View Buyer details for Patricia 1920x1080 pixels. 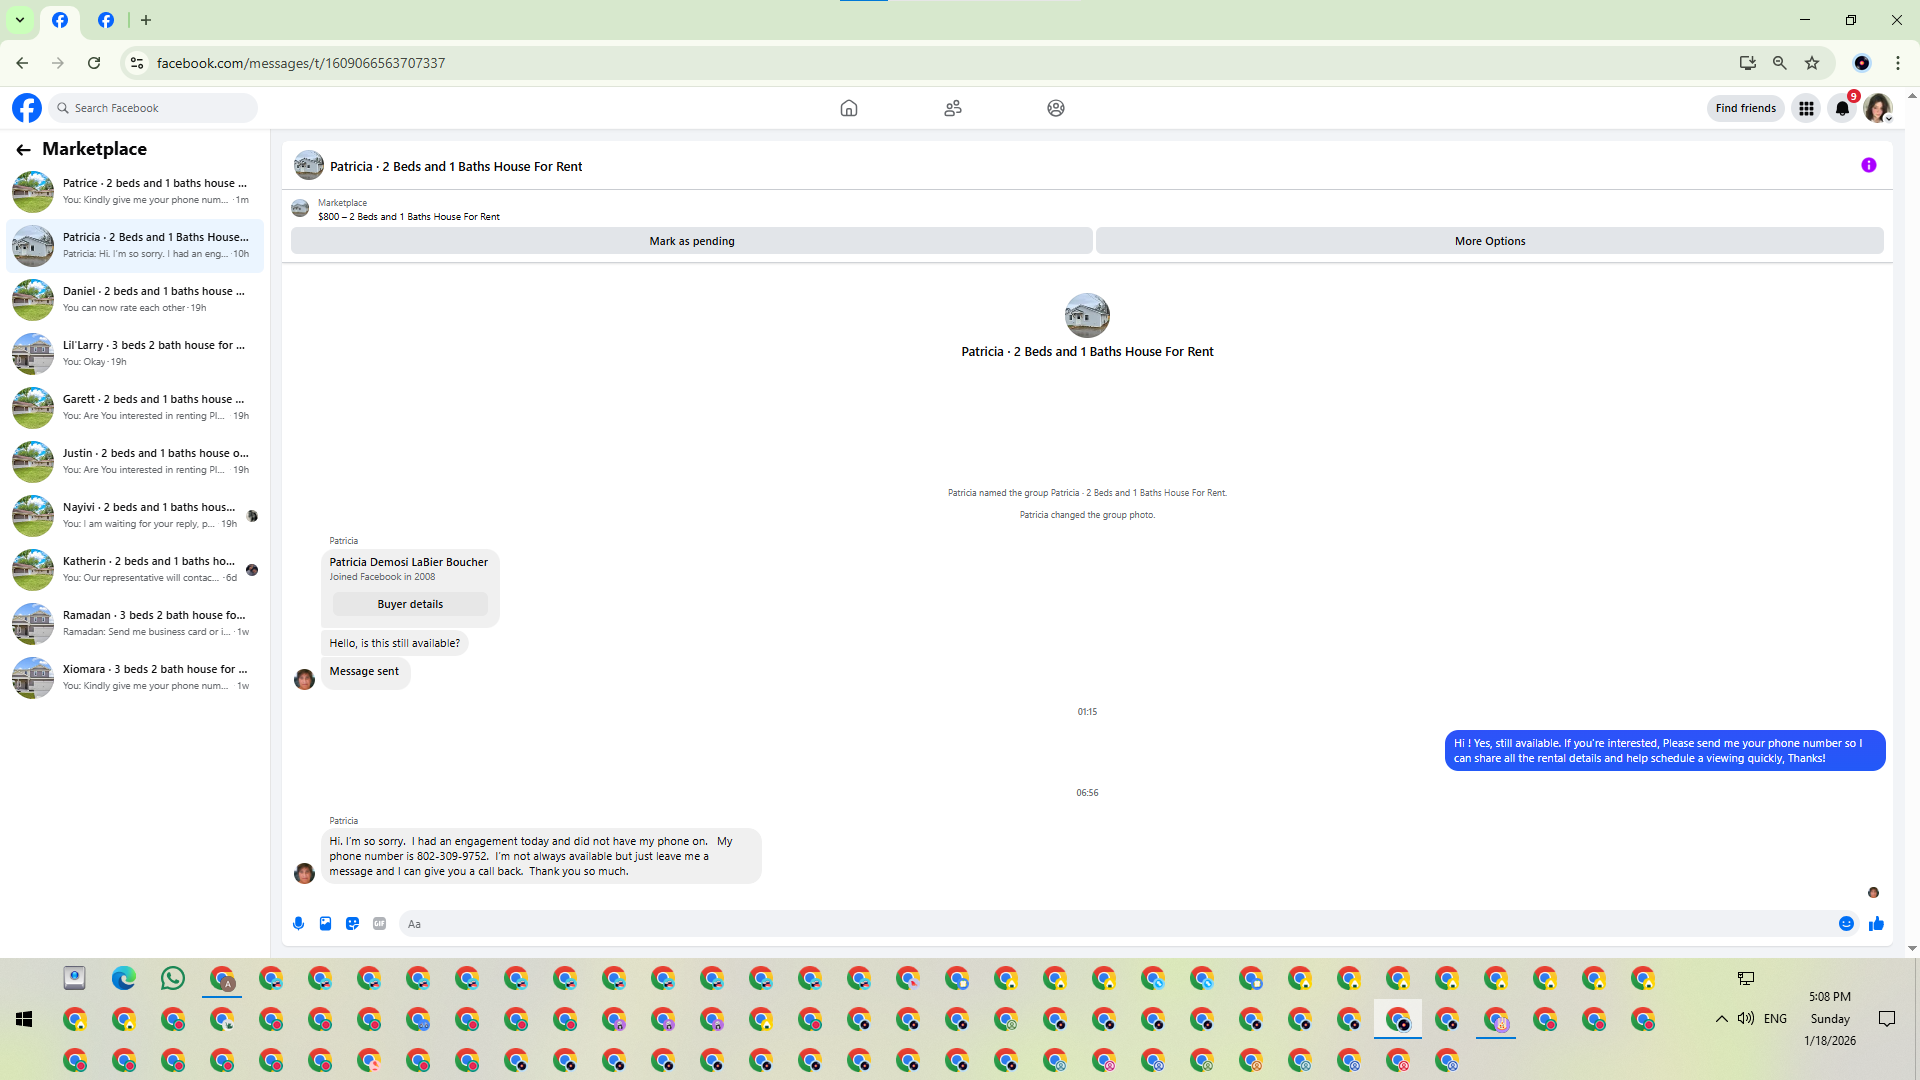click(x=410, y=604)
